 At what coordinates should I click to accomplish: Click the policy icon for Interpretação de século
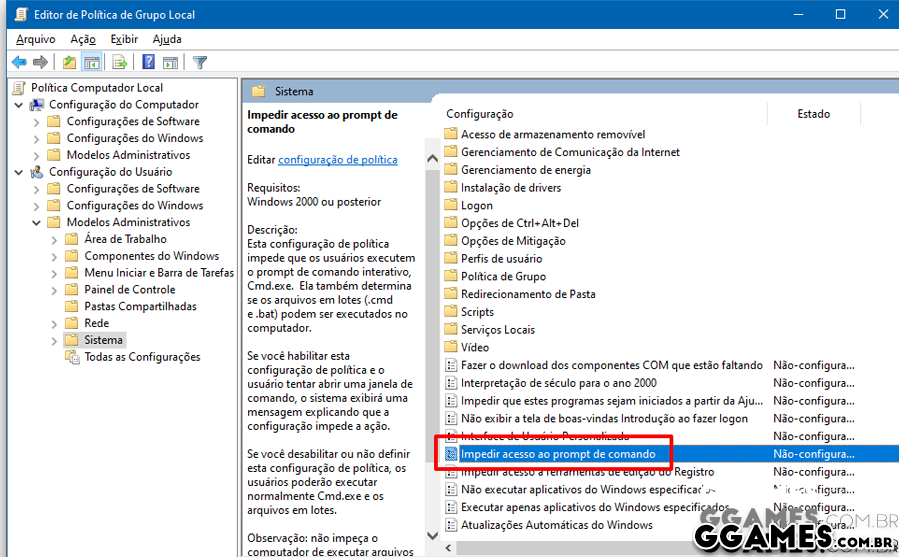(x=451, y=383)
